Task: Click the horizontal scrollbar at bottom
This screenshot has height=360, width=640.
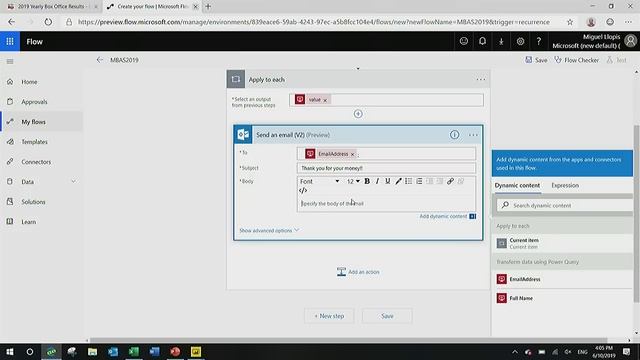Action: tap(348, 340)
